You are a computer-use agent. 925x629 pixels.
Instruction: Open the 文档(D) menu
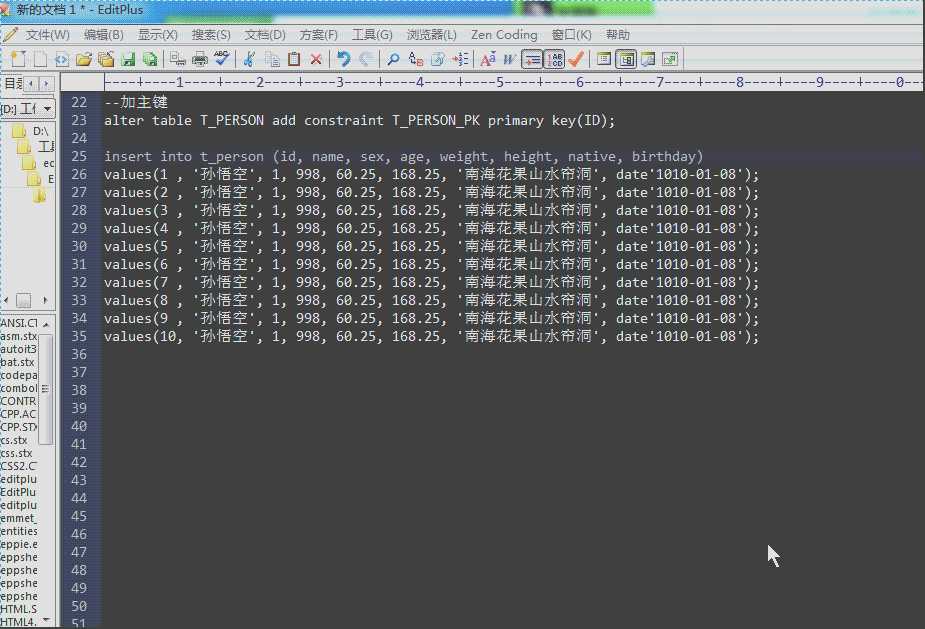(265, 35)
